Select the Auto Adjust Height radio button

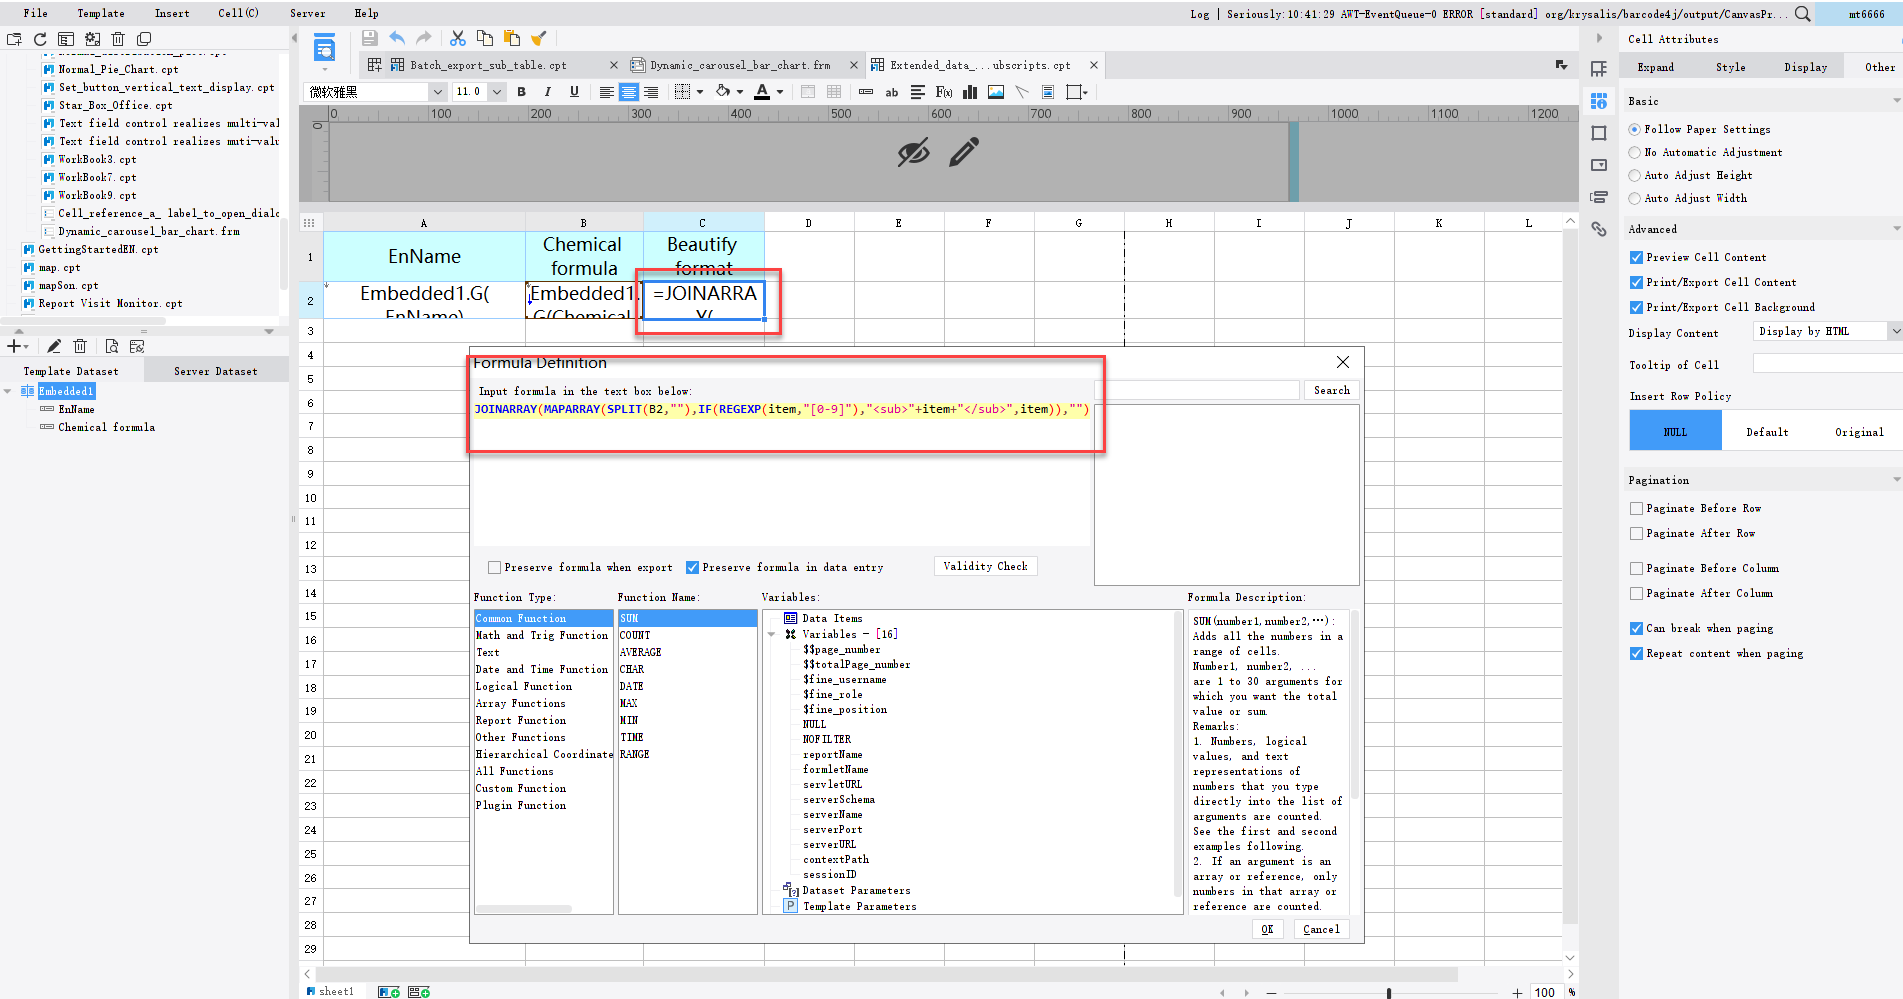pyautogui.click(x=1635, y=175)
